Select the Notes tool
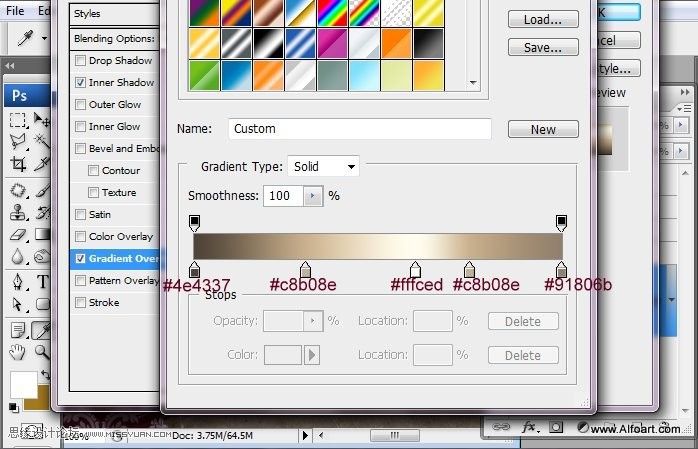Viewport: 698px width, 449px height. 18,330
